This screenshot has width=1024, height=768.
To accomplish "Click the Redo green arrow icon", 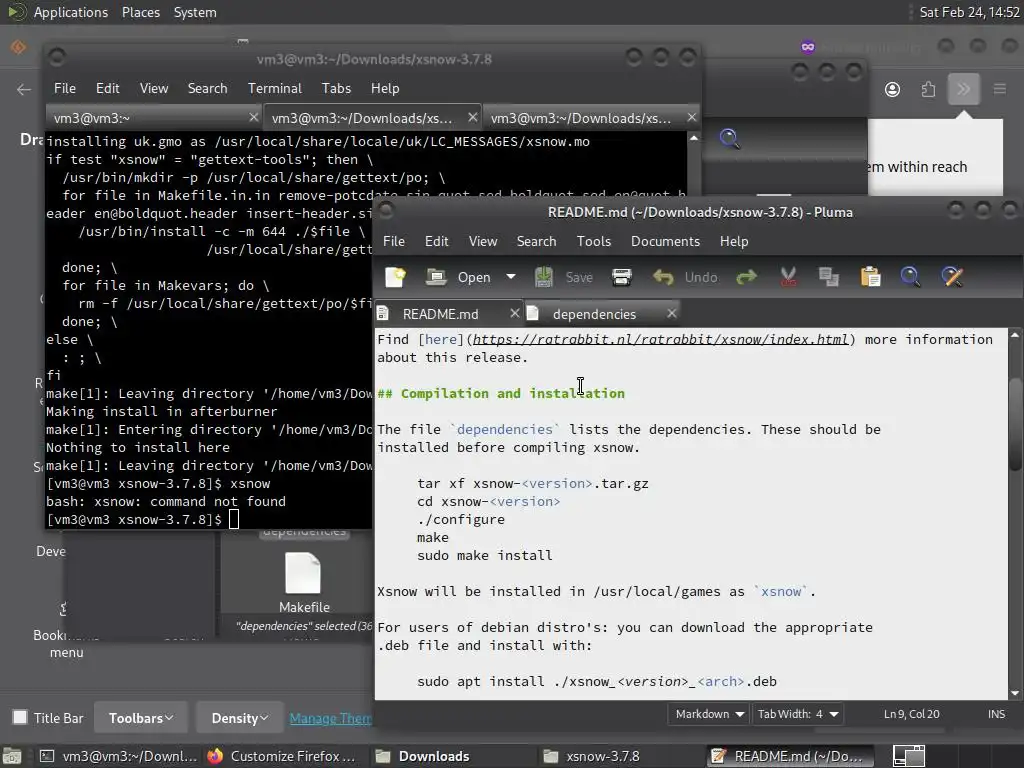I will coord(746,277).
